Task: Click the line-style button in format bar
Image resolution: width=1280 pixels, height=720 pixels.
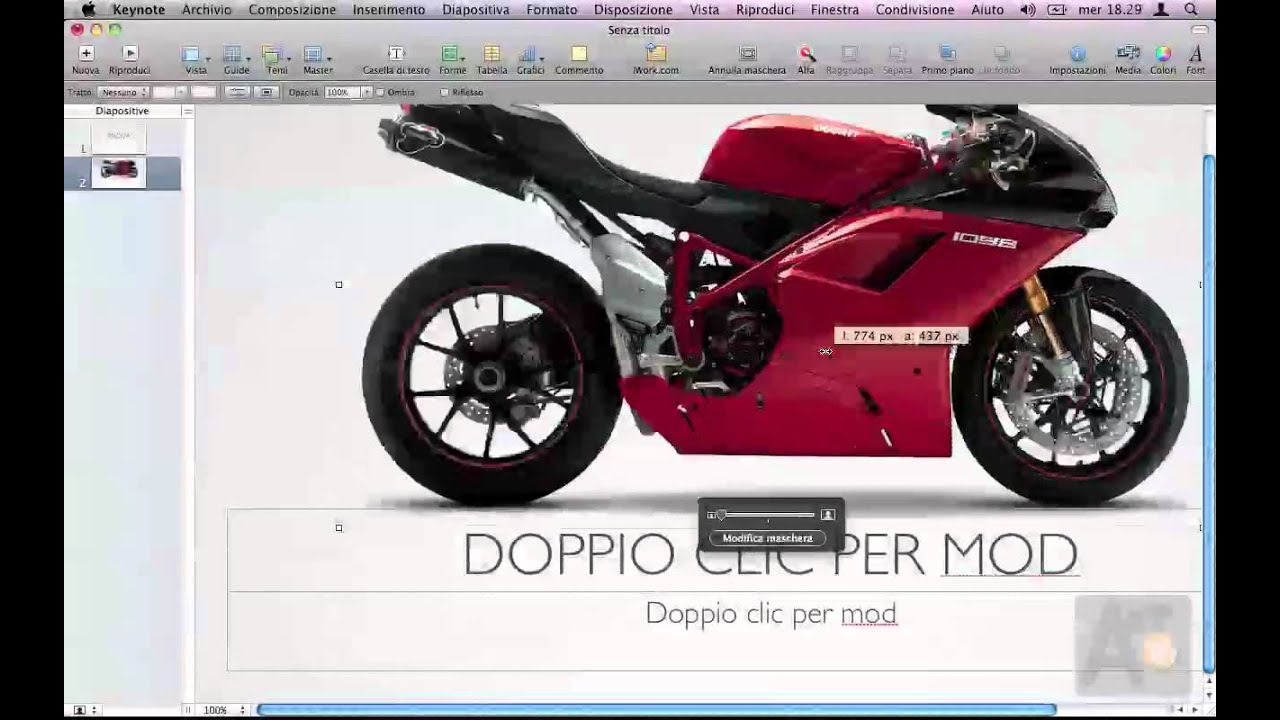Action: [237, 92]
